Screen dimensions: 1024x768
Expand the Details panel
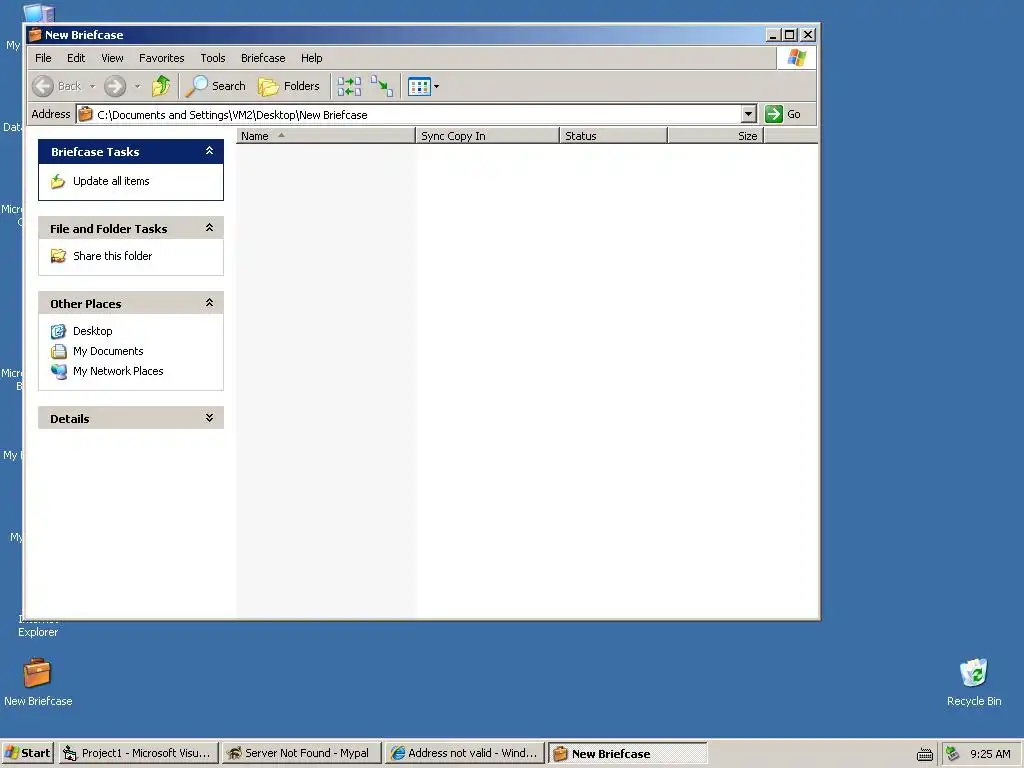[x=210, y=418]
